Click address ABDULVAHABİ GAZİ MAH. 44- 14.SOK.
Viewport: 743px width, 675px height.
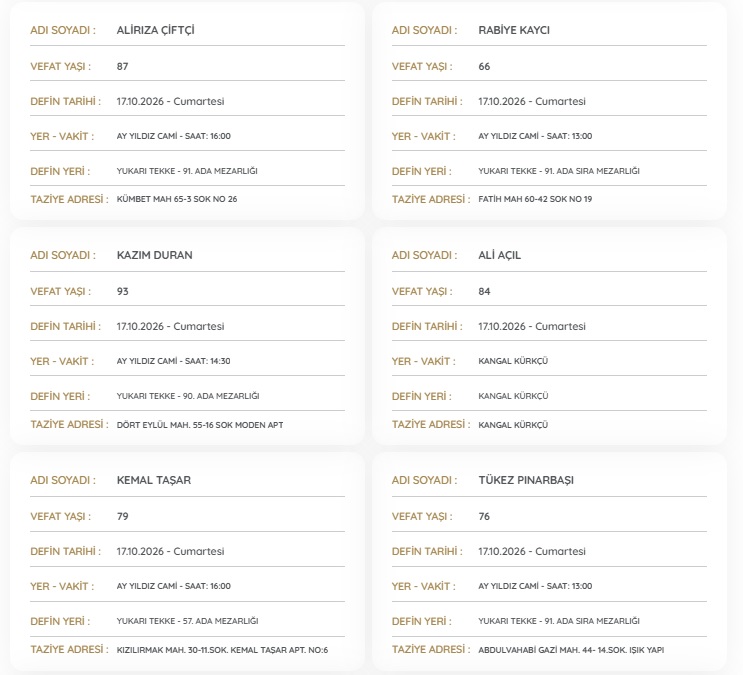(x=571, y=650)
